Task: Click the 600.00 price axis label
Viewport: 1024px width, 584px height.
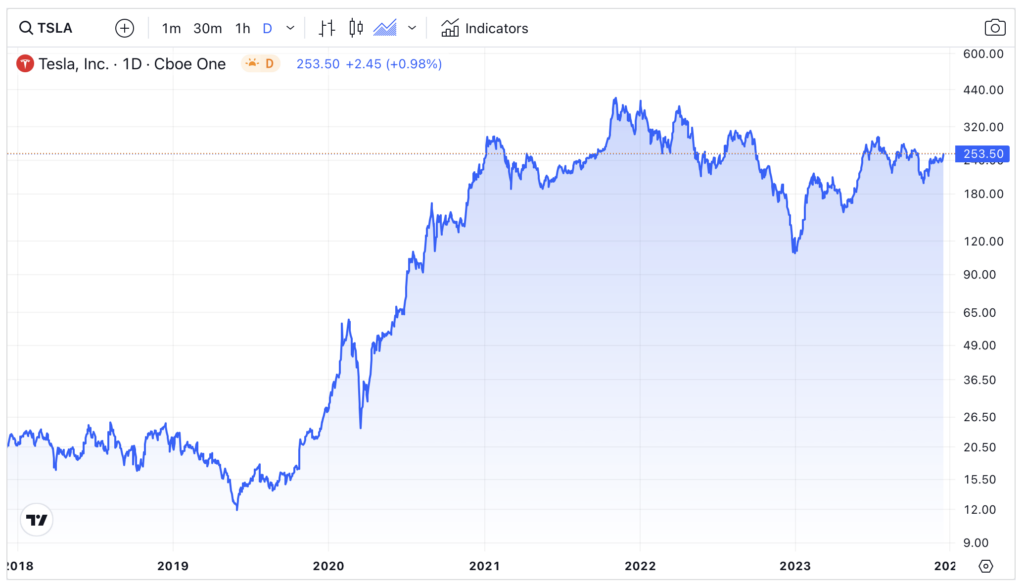Action: (x=984, y=54)
